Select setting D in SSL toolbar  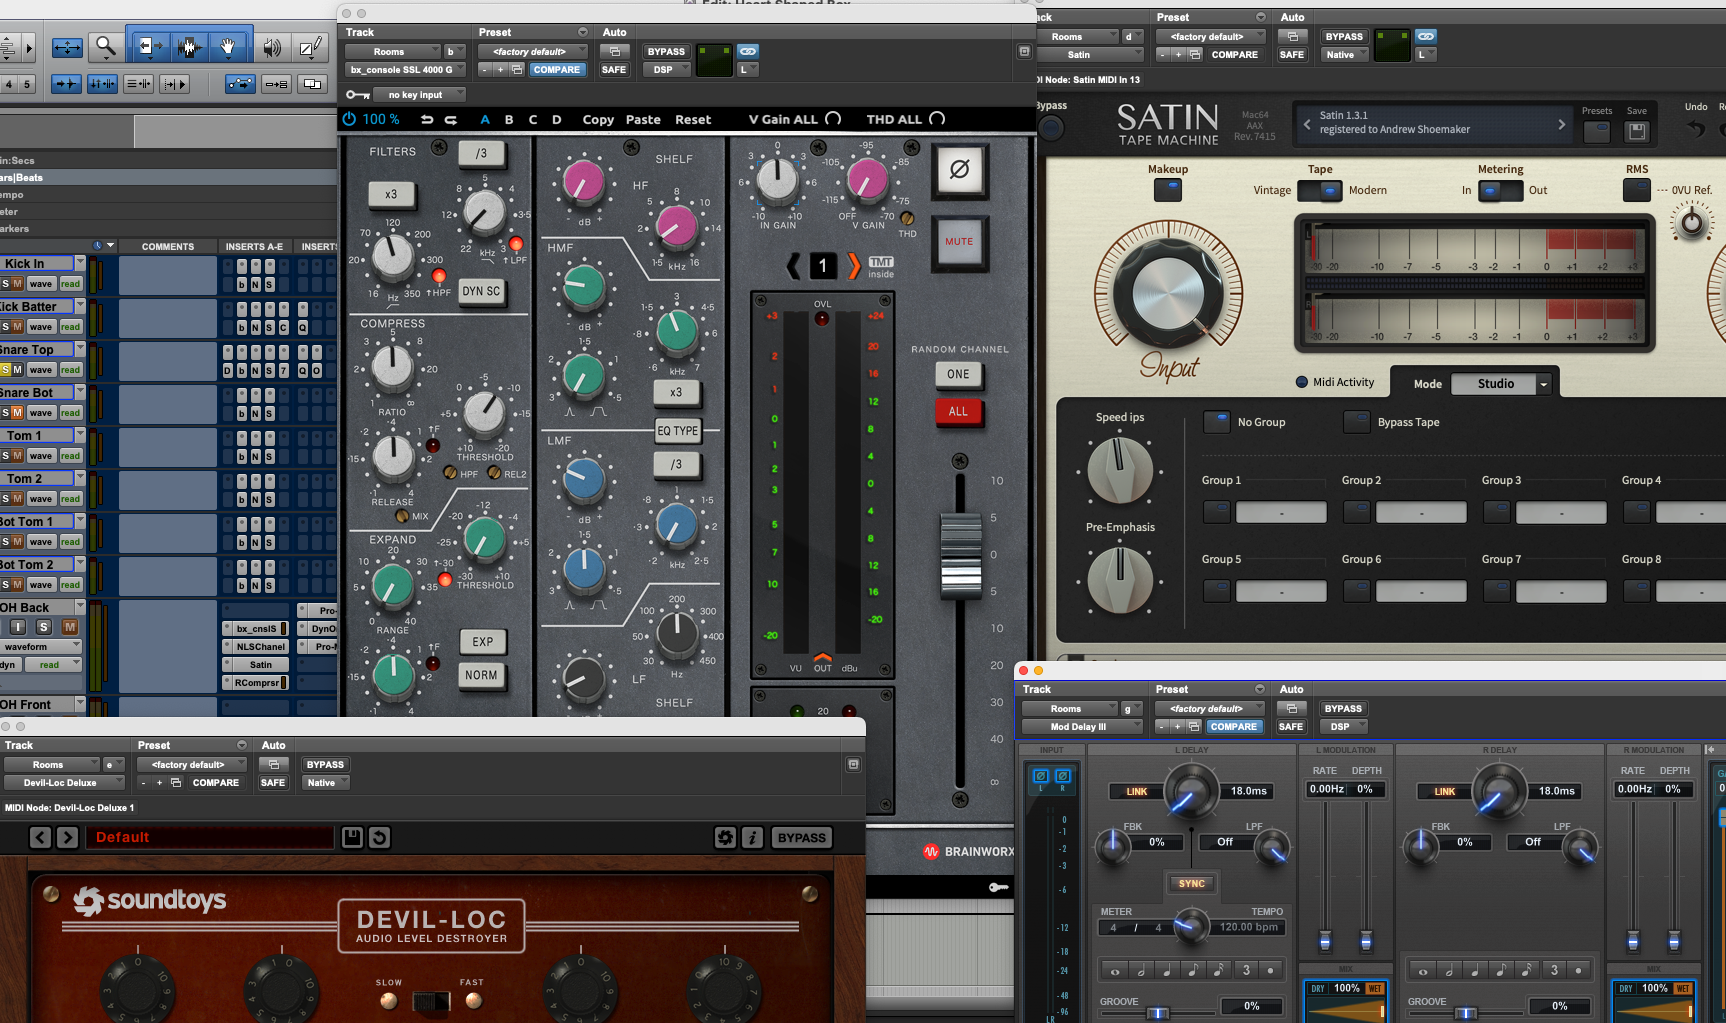[557, 120]
